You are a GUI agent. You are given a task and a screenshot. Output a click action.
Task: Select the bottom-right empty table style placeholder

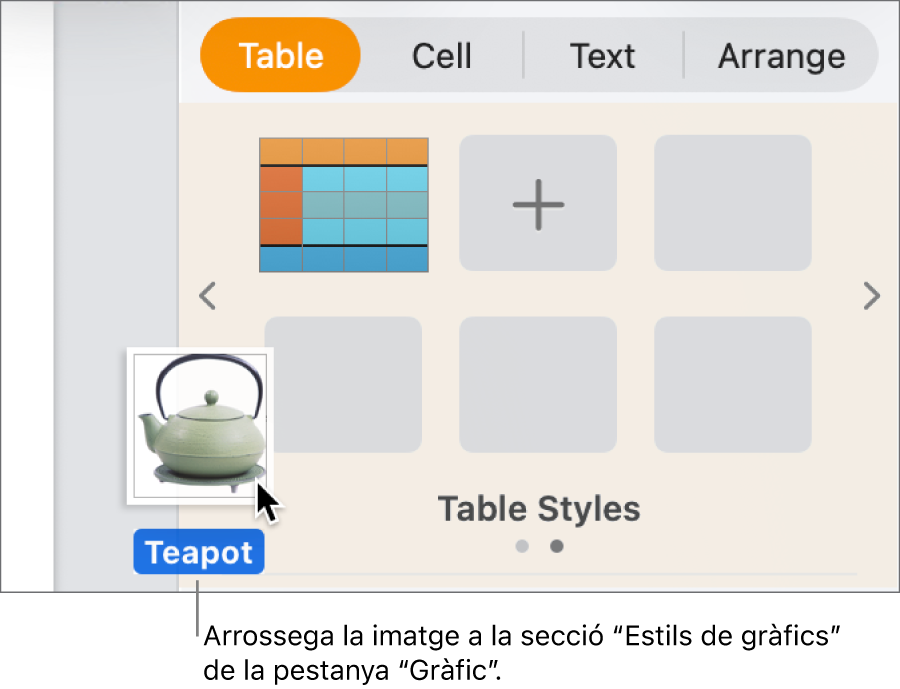coord(732,384)
